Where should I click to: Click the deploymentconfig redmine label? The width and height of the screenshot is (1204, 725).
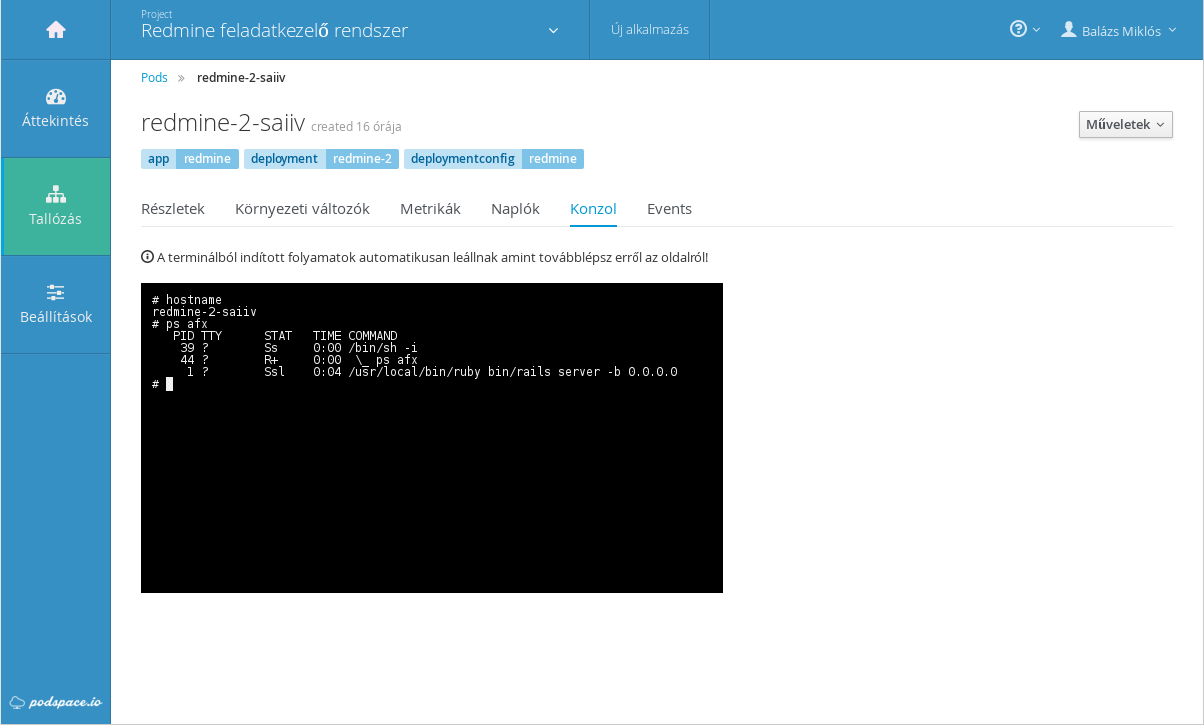tap(494, 159)
